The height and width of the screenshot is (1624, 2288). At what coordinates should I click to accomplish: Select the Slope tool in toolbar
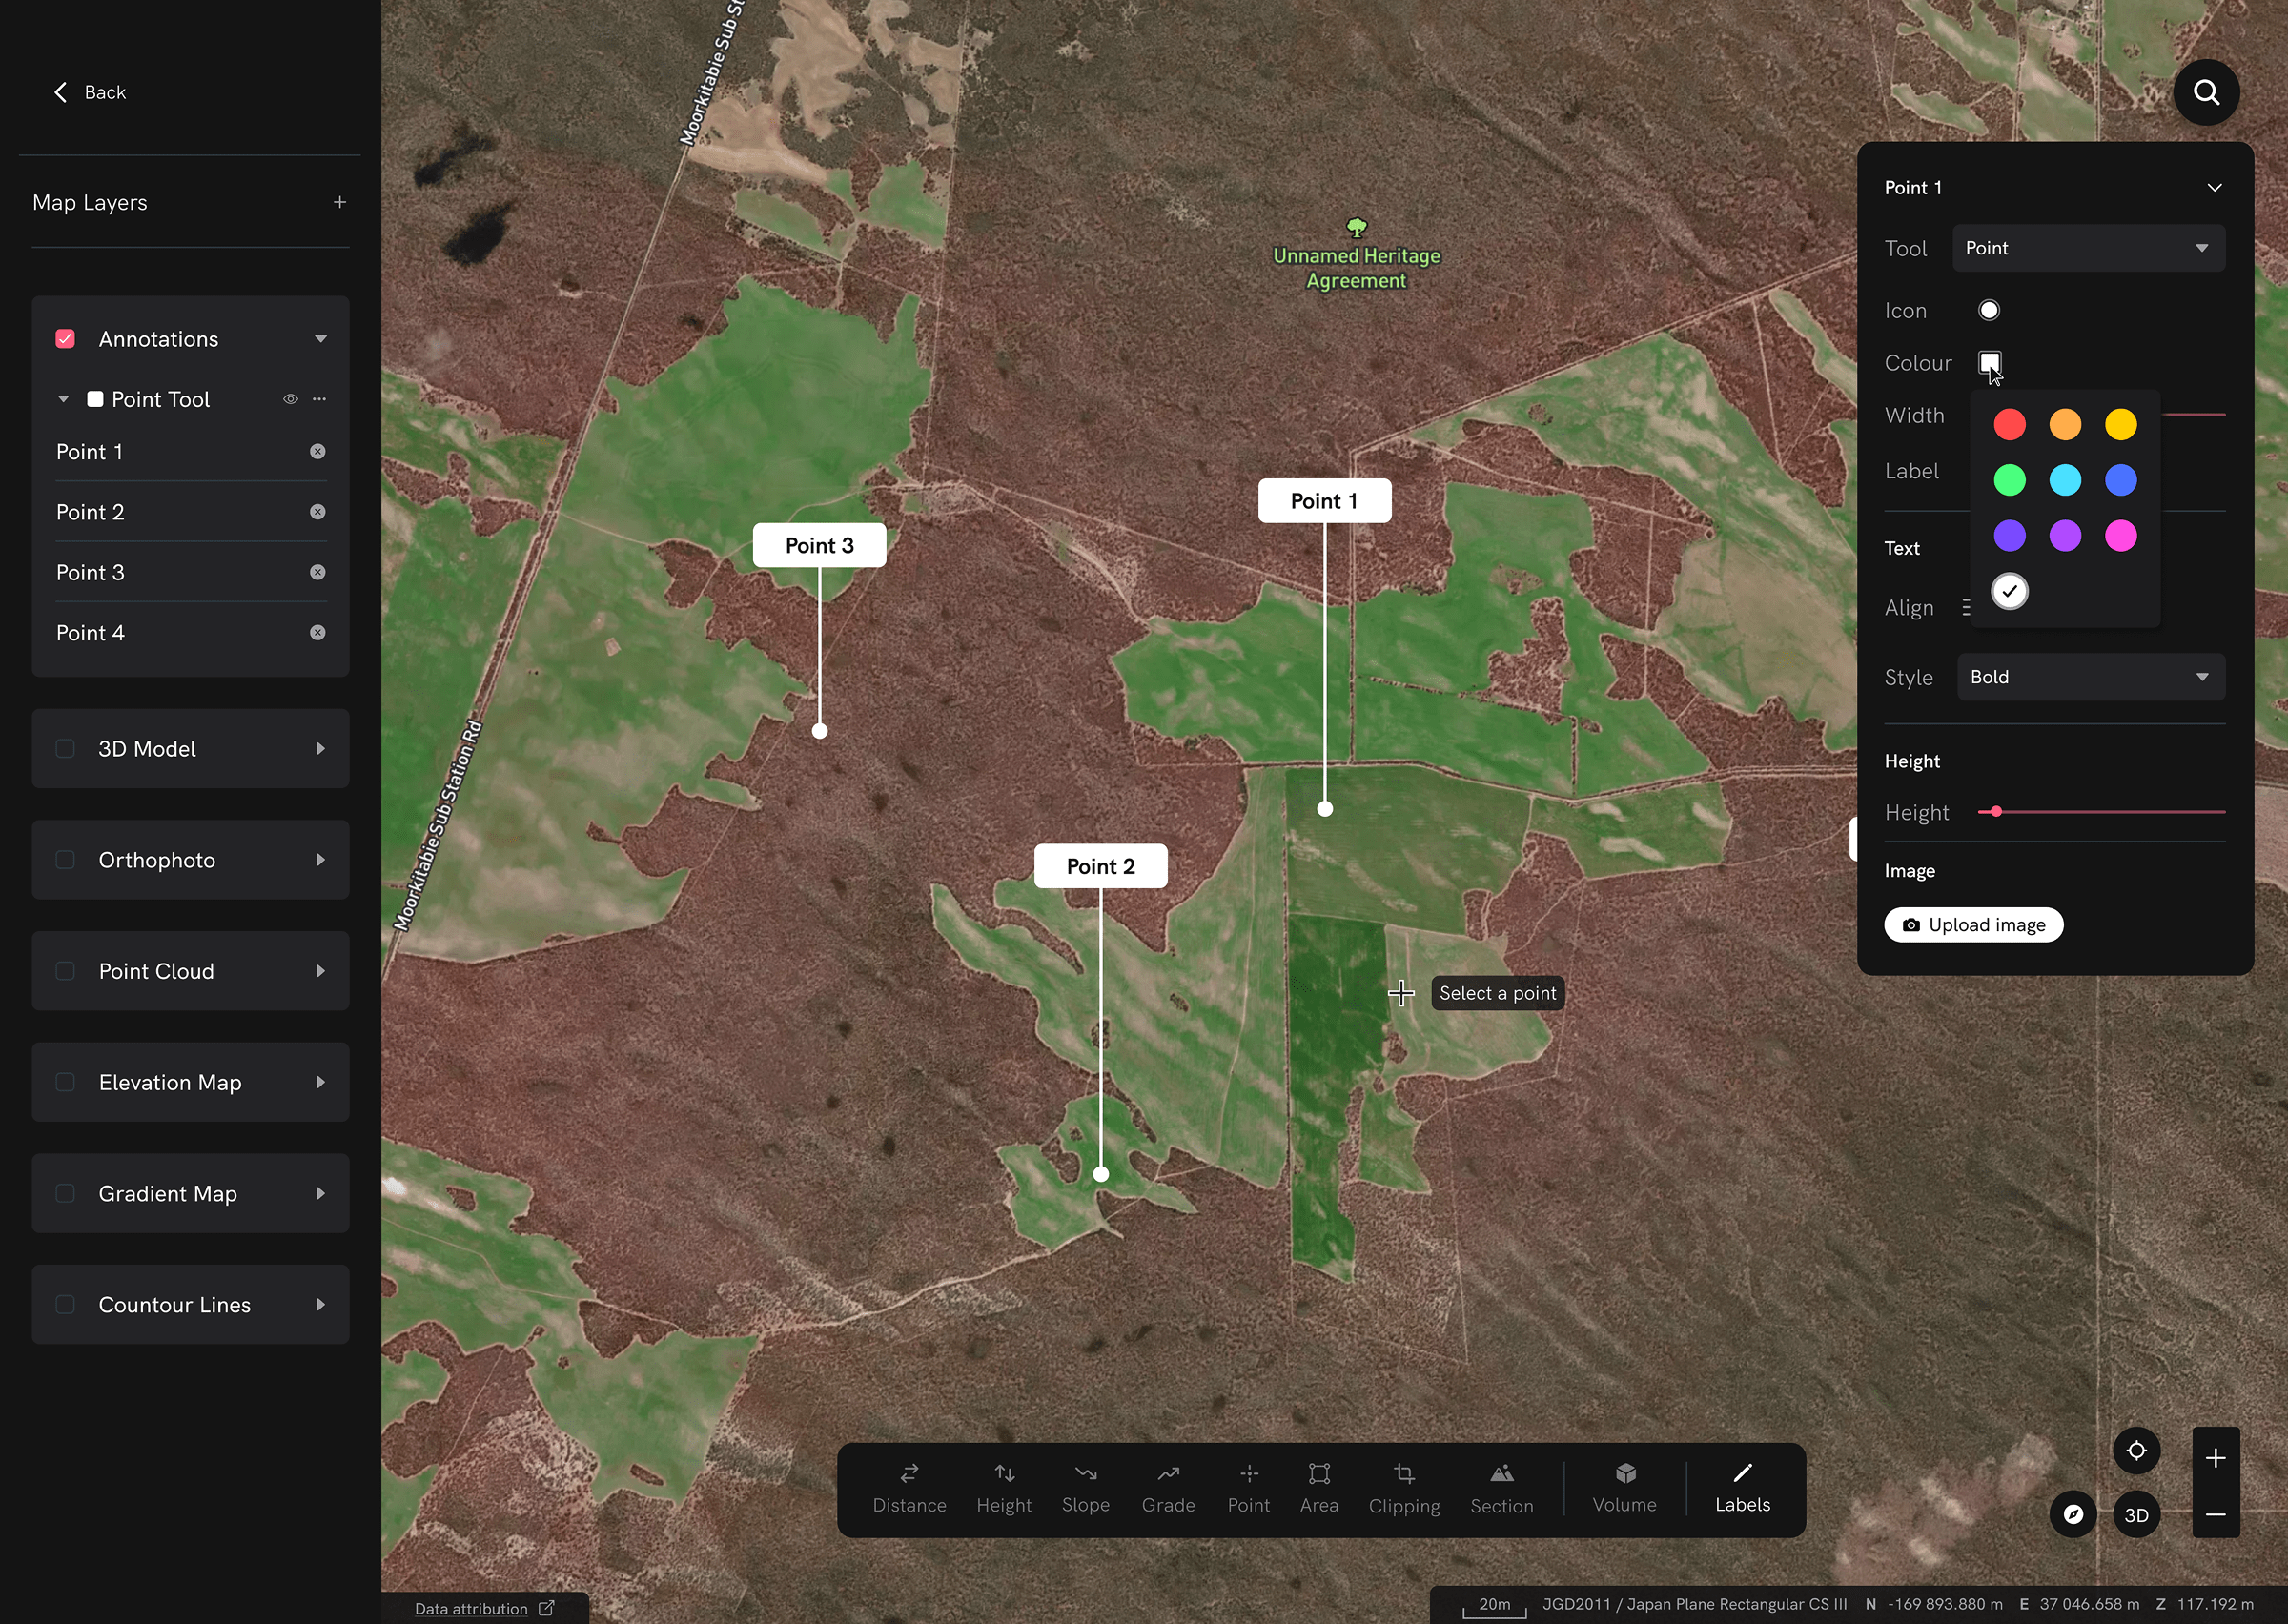[1085, 1488]
